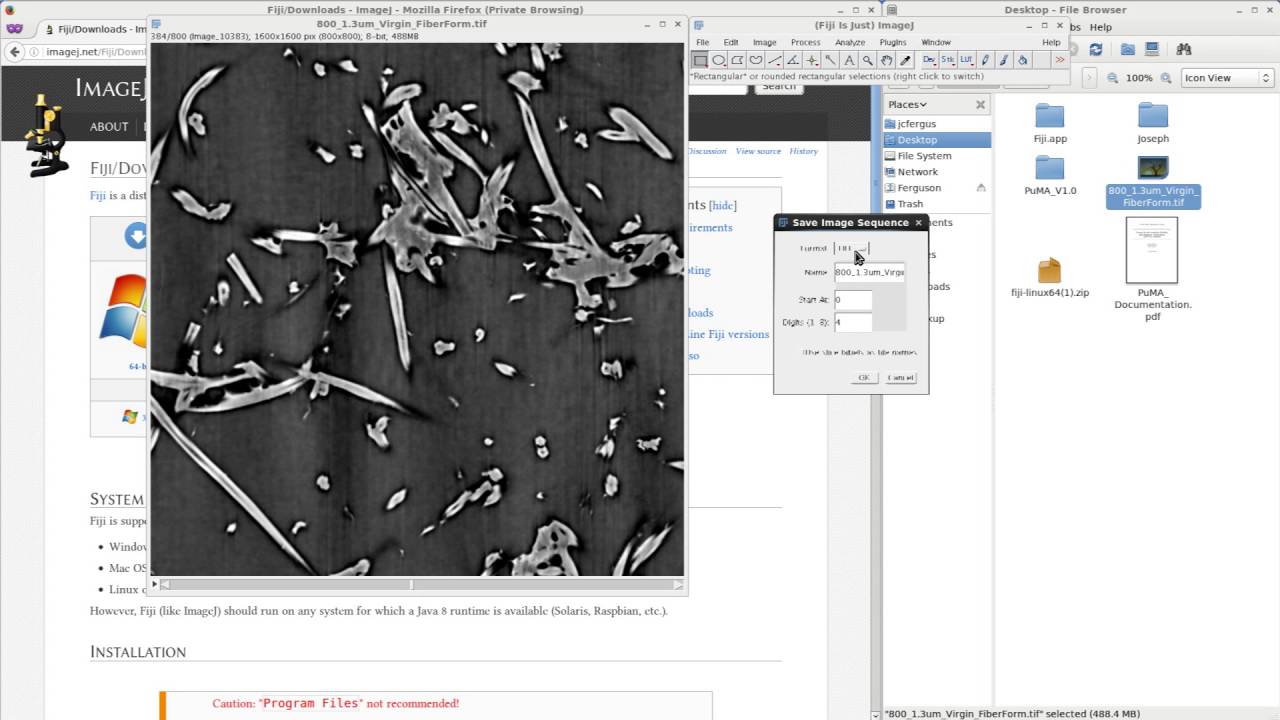This screenshot has height=720, width=1280.
Task: Search for files with binoculars icon
Action: [1184, 49]
